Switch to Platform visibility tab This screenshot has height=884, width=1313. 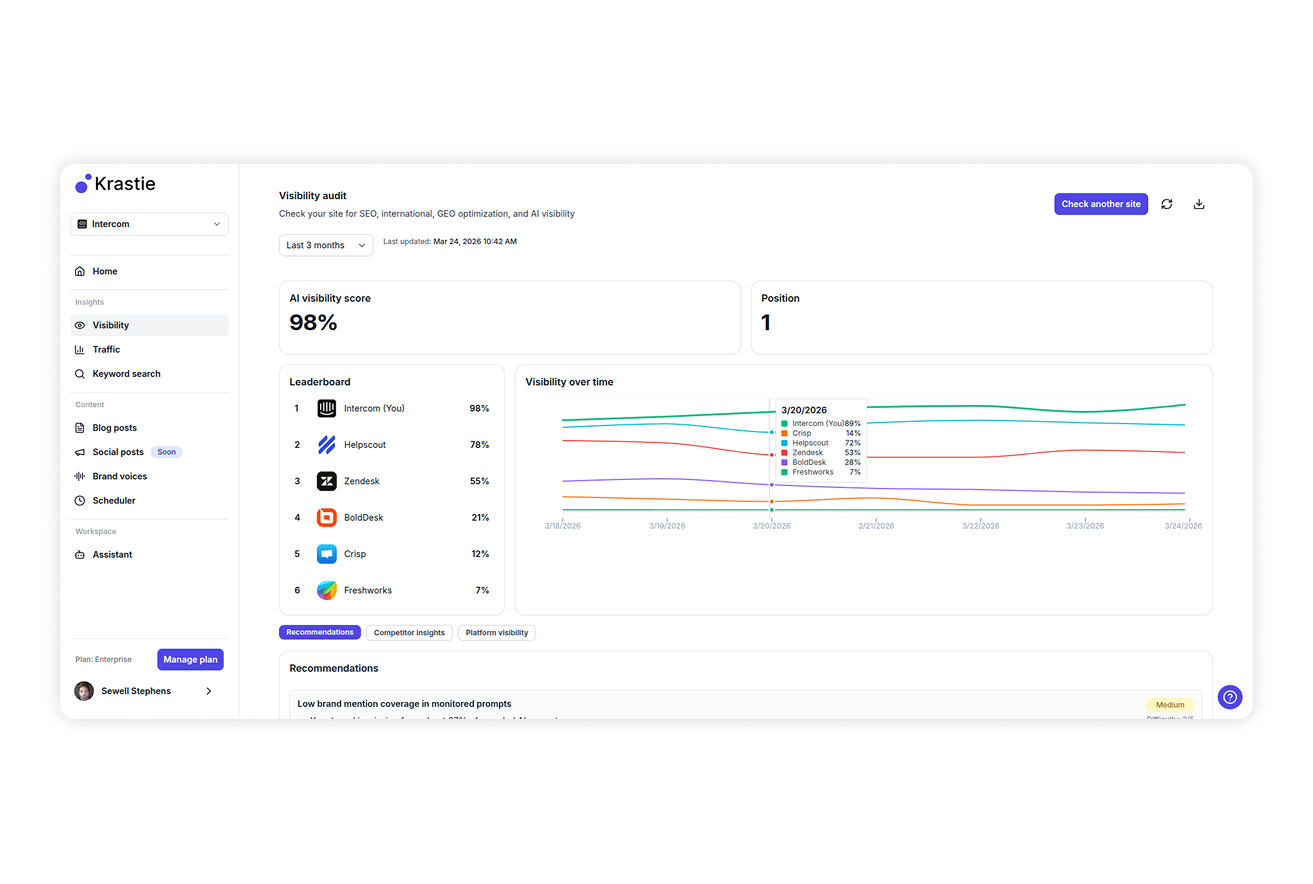coord(497,633)
